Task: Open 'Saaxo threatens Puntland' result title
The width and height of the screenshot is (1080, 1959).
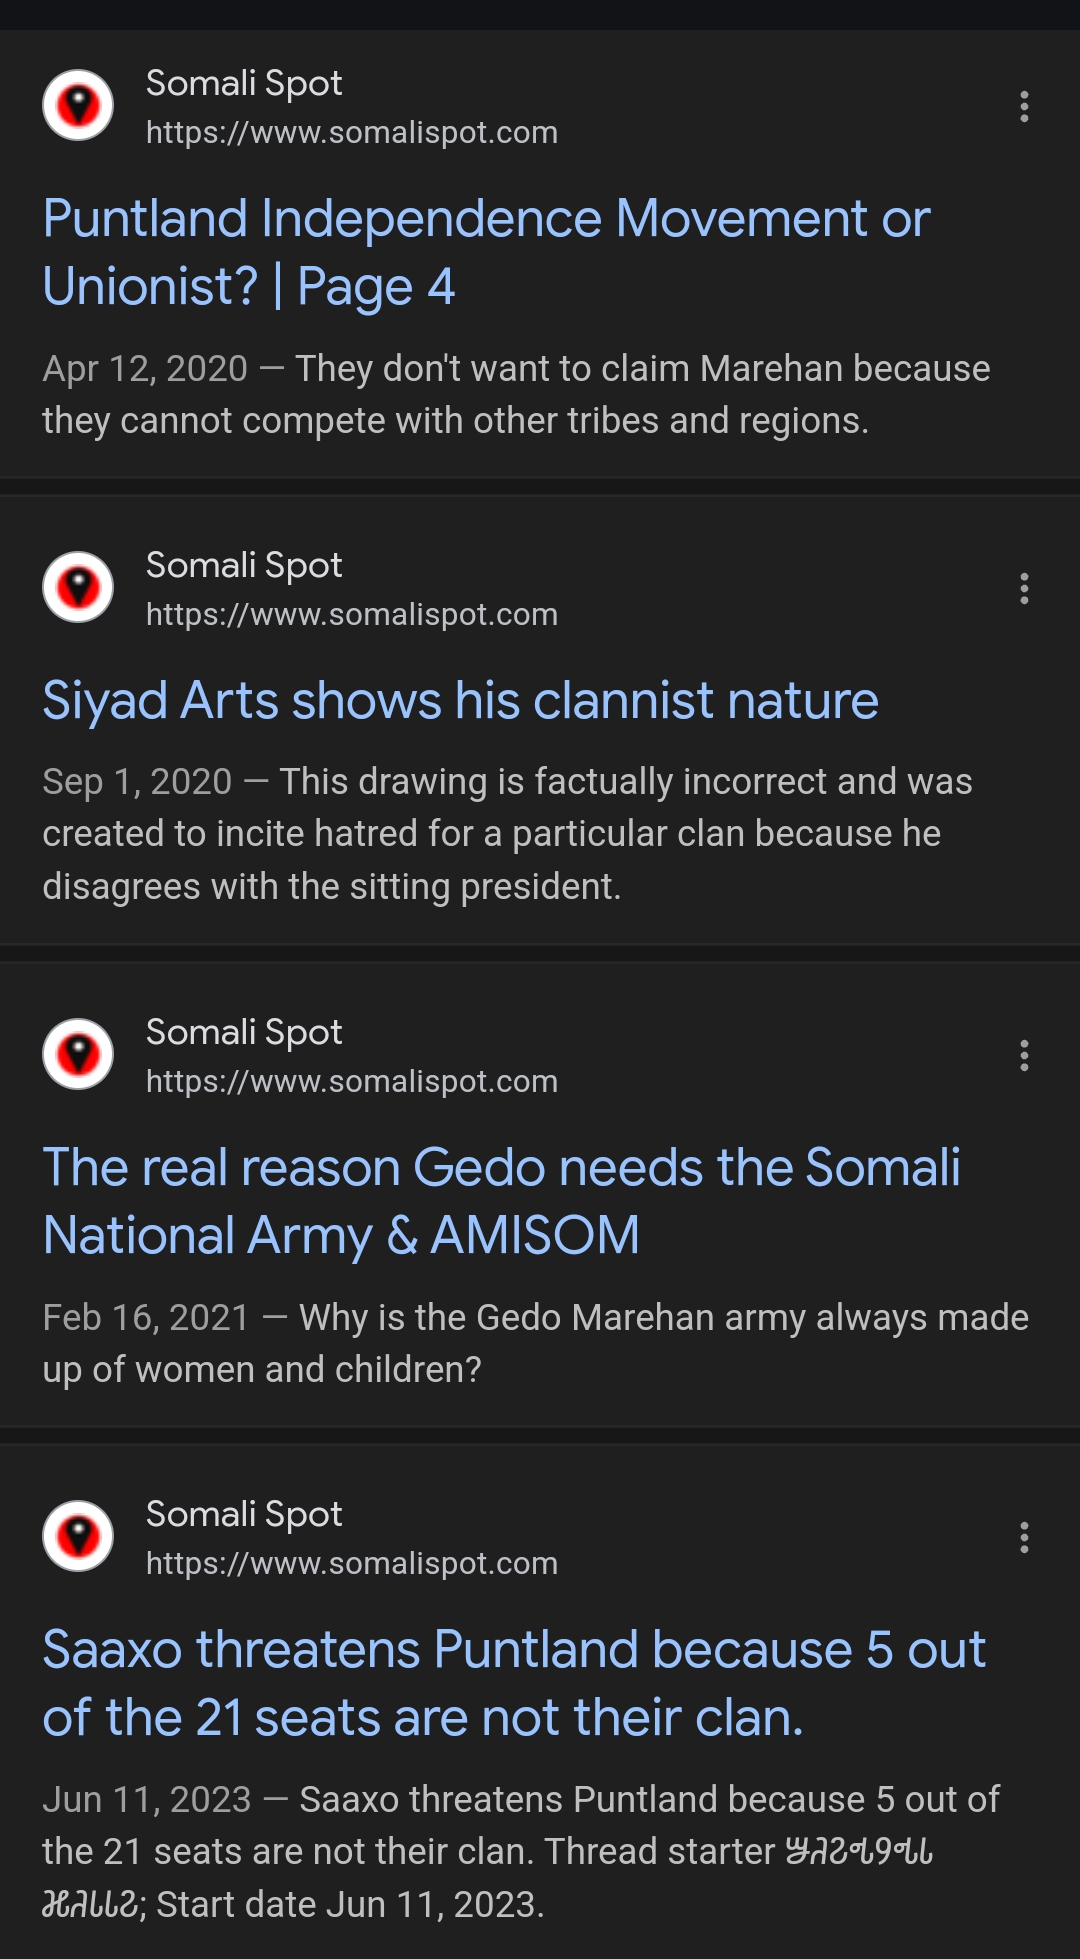Action: [514, 1683]
